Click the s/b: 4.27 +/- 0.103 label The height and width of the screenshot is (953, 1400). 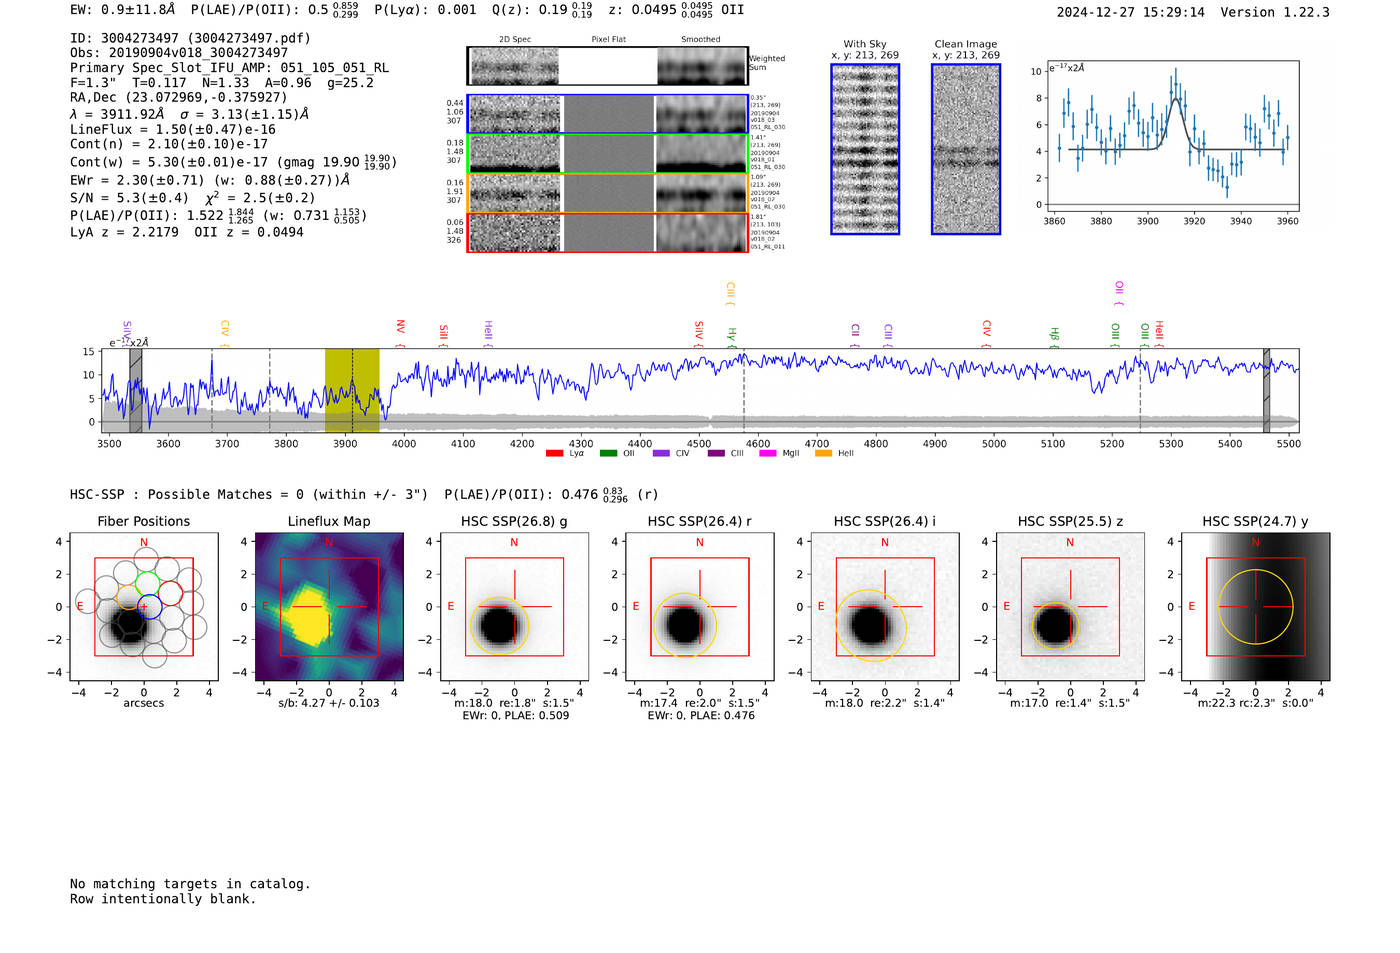(x=329, y=703)
